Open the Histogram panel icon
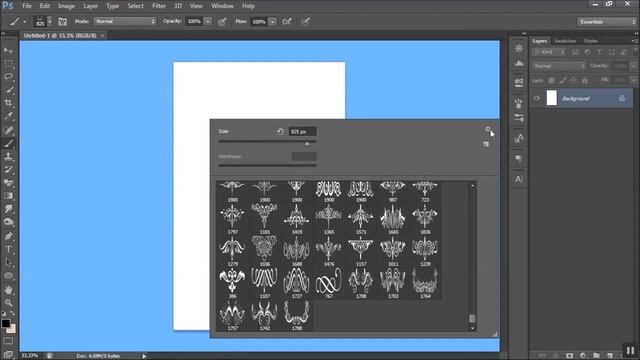Viewport: 640px width, 360px height. (x=519, y=63)
